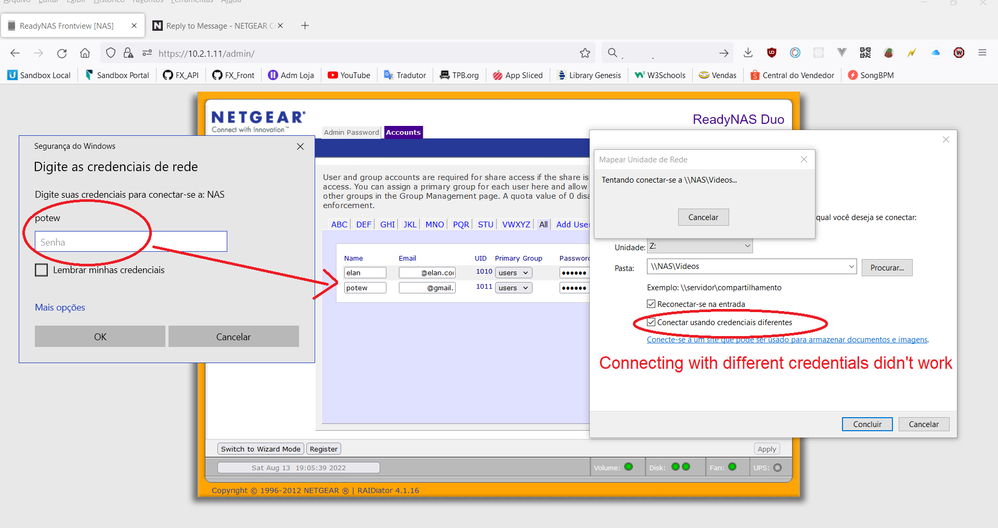The image size is (998, 528).
Task: Open a new browser tab with plus
Action: pos(305,25)
